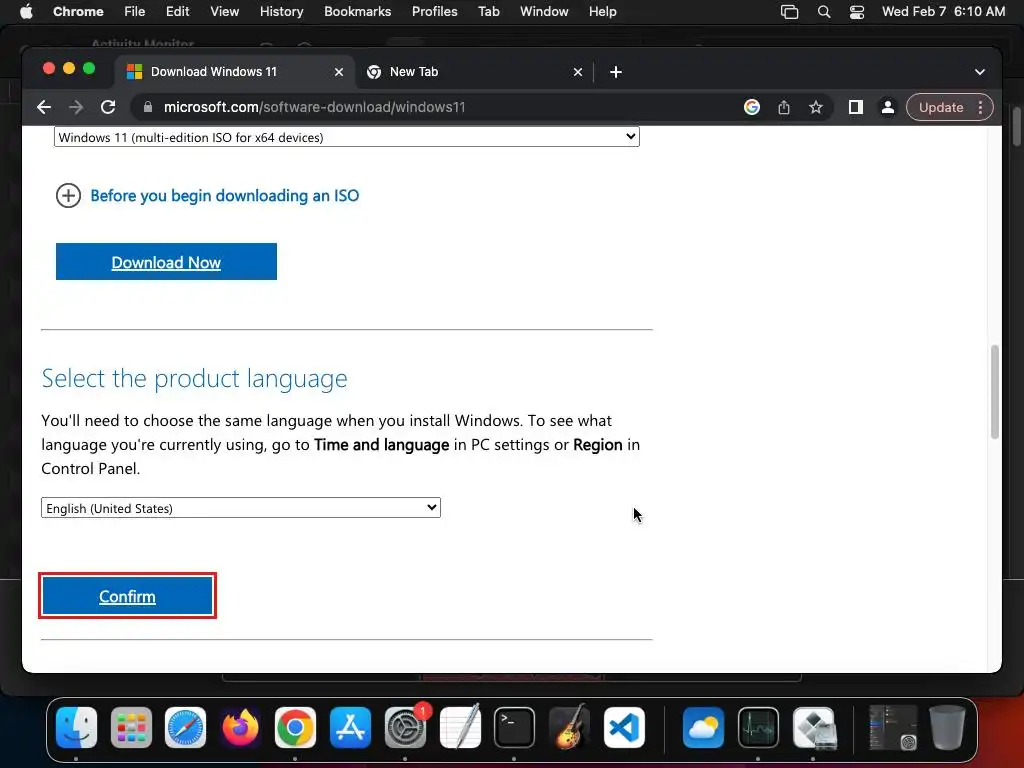Open the Trash in the Dock

948,728
